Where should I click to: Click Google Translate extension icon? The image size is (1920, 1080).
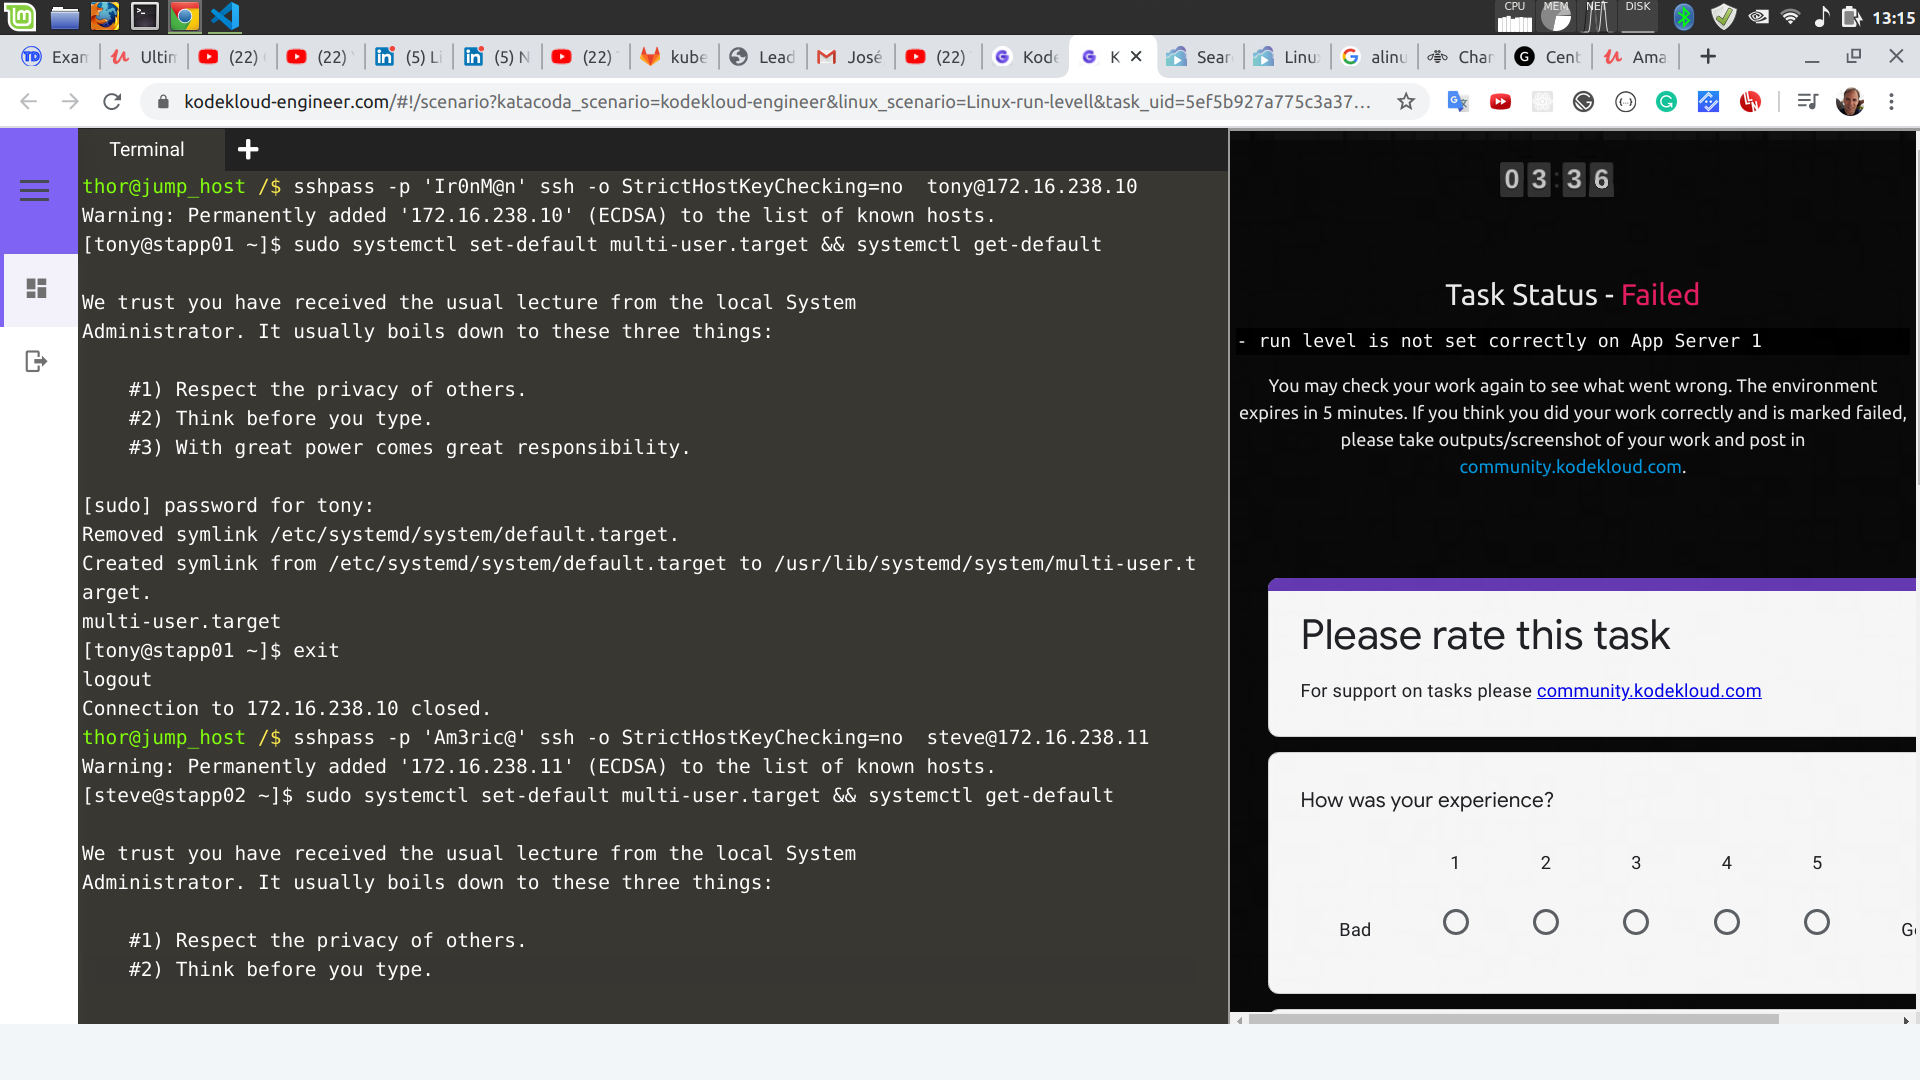pos(1458,101)
